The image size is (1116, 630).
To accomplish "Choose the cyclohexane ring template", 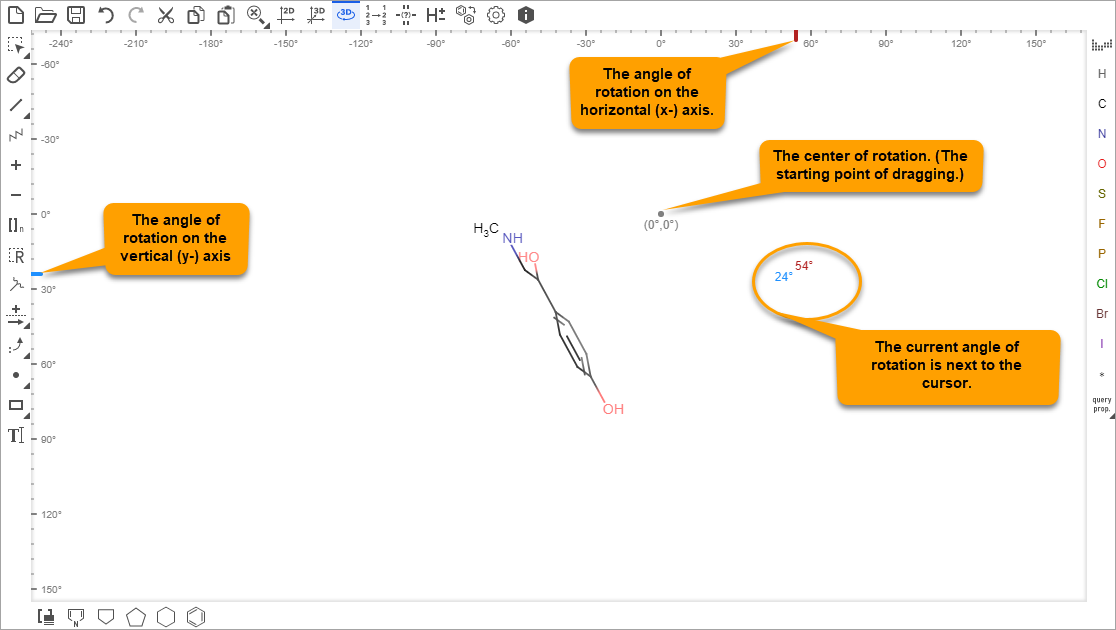I will (166, 617).
